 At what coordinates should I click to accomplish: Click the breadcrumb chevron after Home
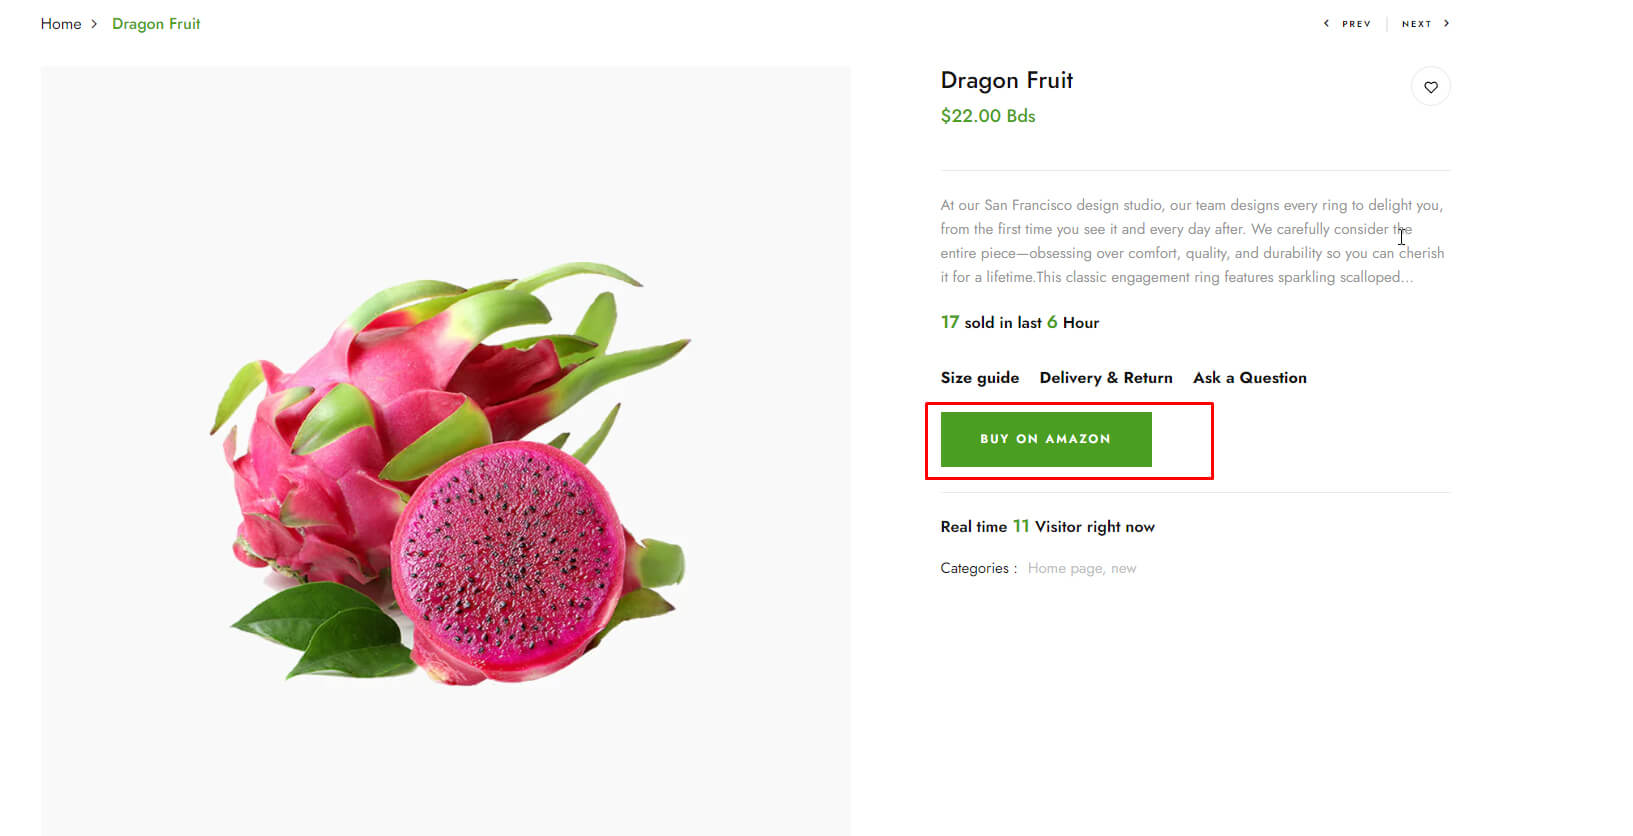94,24
